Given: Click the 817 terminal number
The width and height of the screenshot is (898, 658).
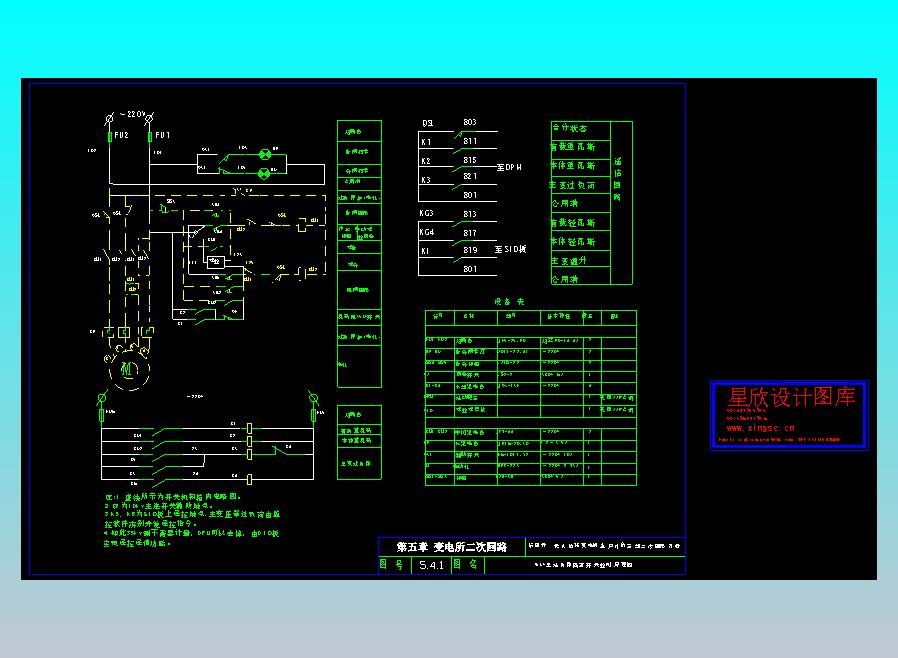Looking at the screenshot, I should coord(470,233).
